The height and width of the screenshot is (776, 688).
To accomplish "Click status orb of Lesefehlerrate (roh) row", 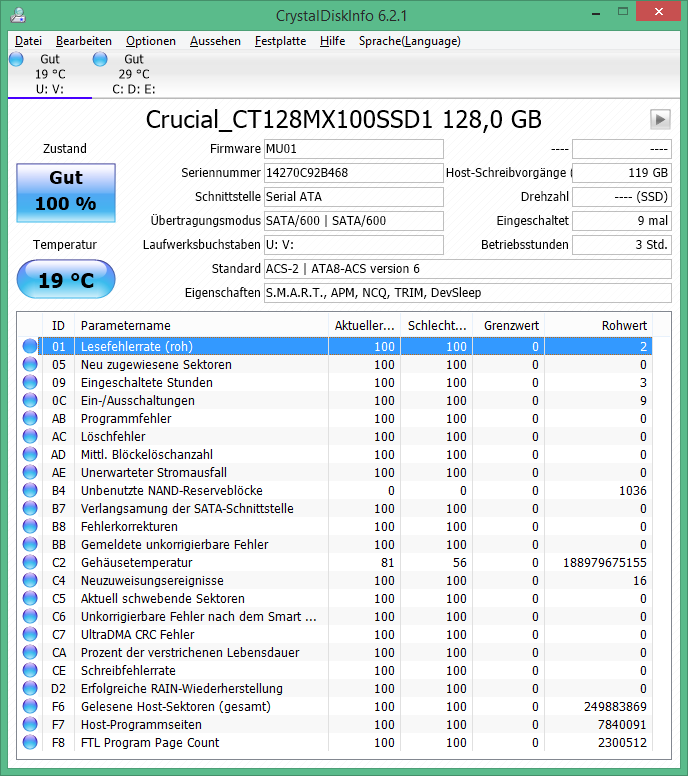I will pos(30,346).
